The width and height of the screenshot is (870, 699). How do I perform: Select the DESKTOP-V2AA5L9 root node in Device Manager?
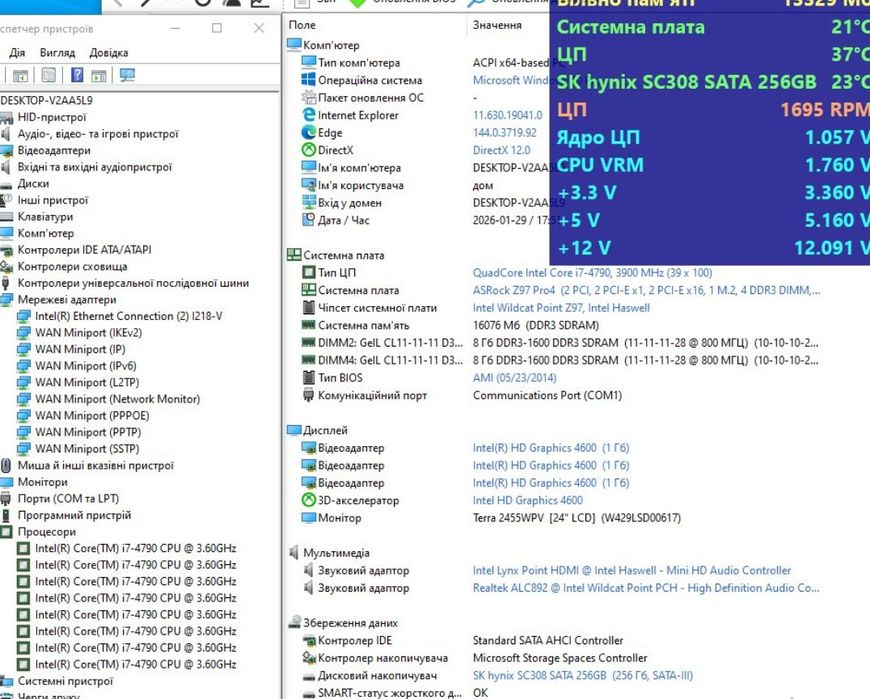pyautogui.click(x=47, y=100)
